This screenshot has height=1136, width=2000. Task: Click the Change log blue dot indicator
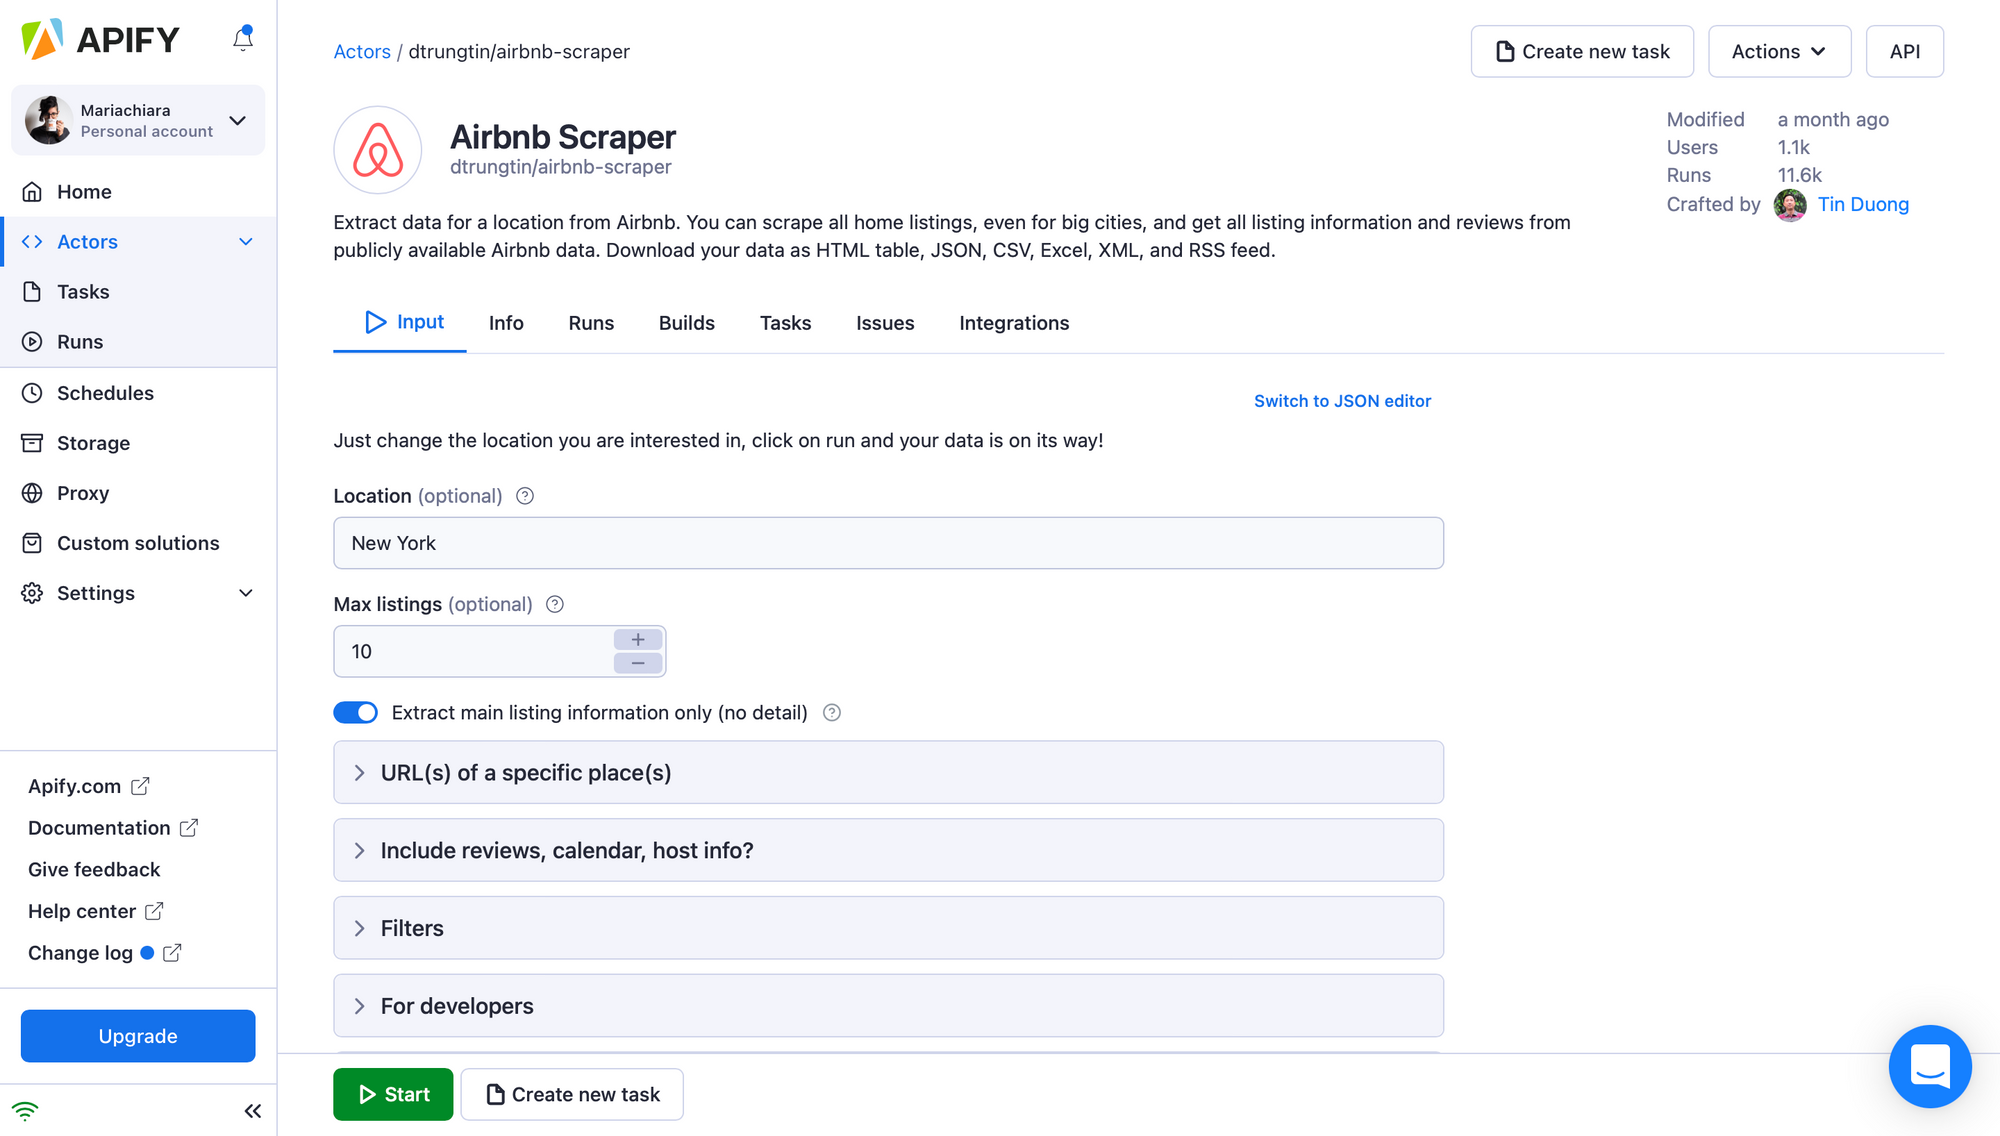[147, 953]
